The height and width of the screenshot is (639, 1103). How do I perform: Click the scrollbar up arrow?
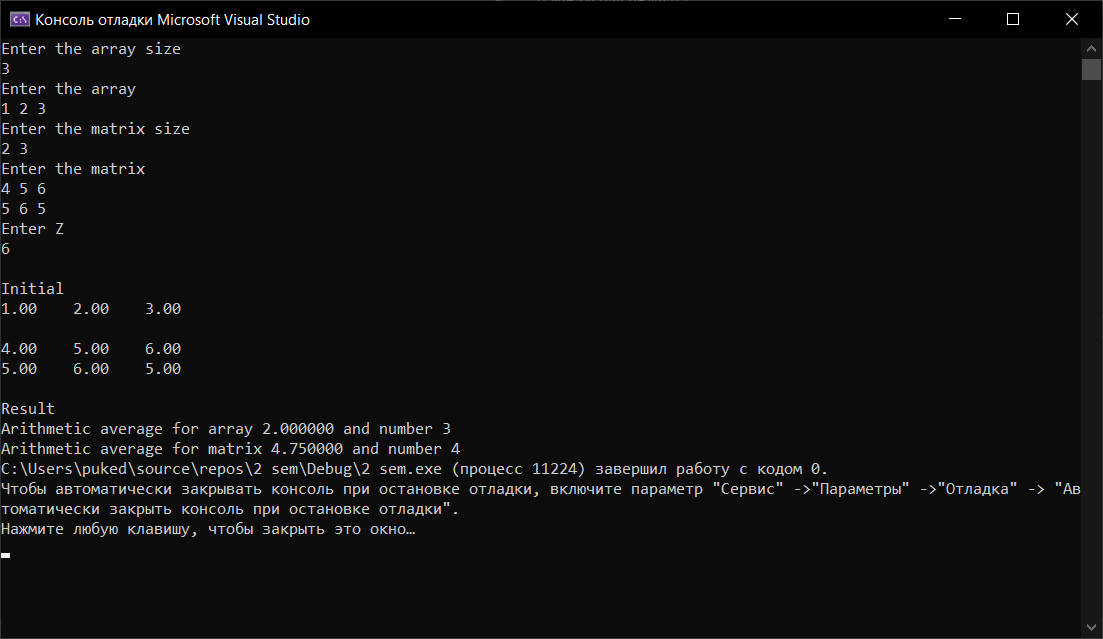pyautogui.click(x=1091, y=48)
